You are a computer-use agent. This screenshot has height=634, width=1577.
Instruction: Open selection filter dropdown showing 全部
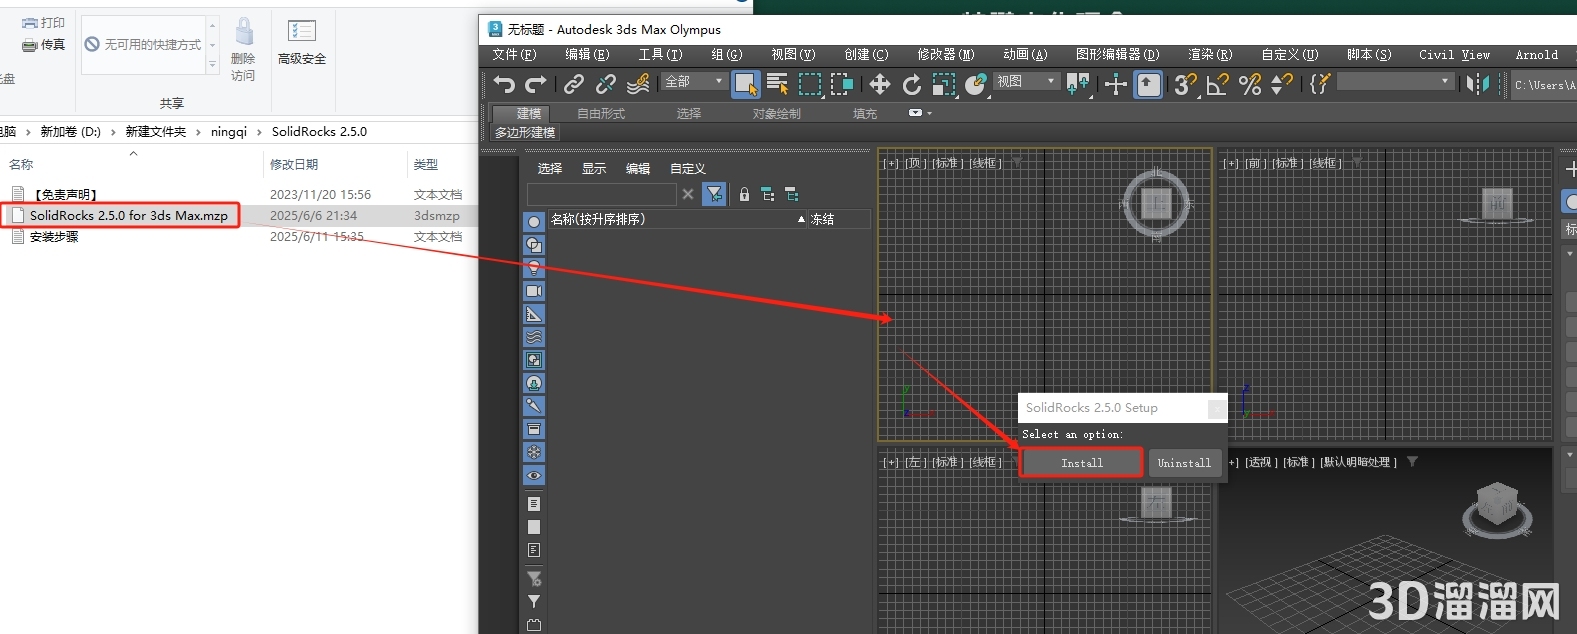point(693,81)
